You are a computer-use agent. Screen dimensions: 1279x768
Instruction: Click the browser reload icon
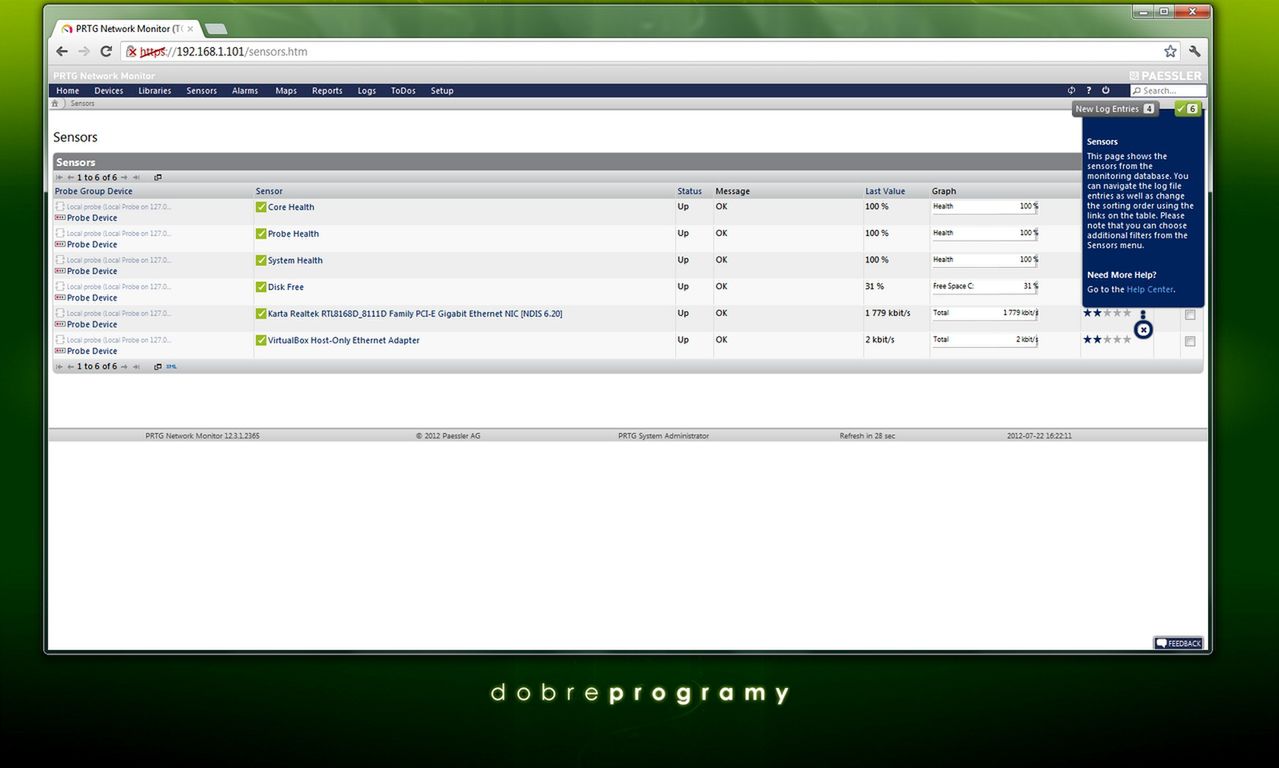coord(106,51)
